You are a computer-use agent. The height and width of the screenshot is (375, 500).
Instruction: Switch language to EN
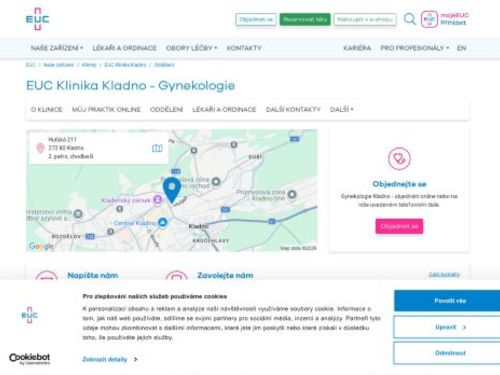click(461, 48)
